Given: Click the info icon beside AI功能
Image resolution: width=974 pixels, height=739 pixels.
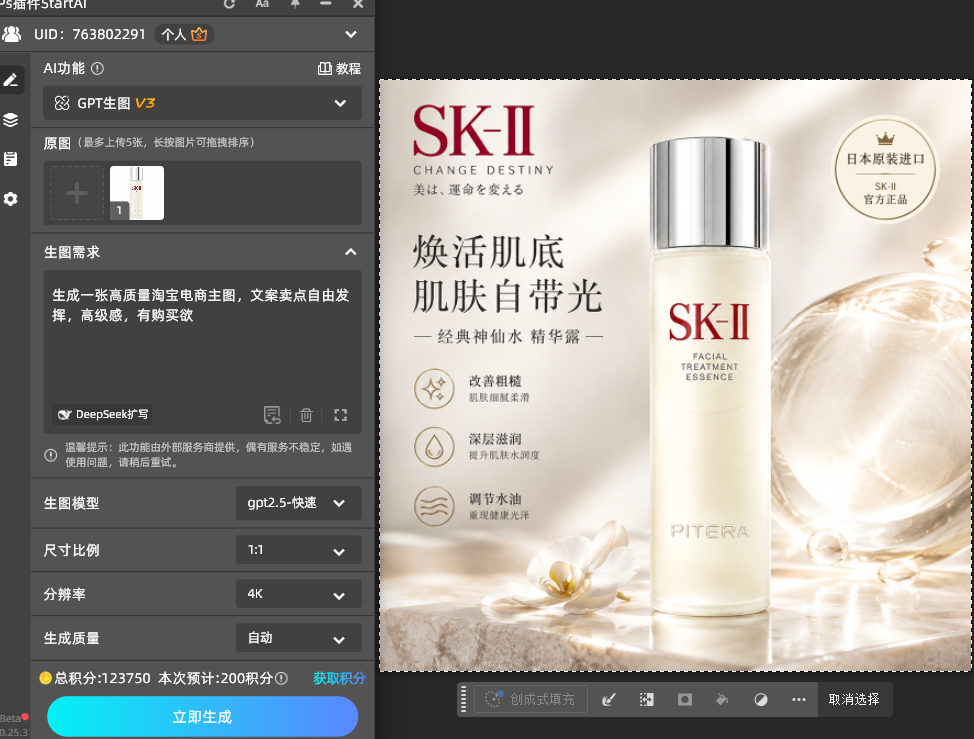Looking at the screenshot, I should pos(98,68).
